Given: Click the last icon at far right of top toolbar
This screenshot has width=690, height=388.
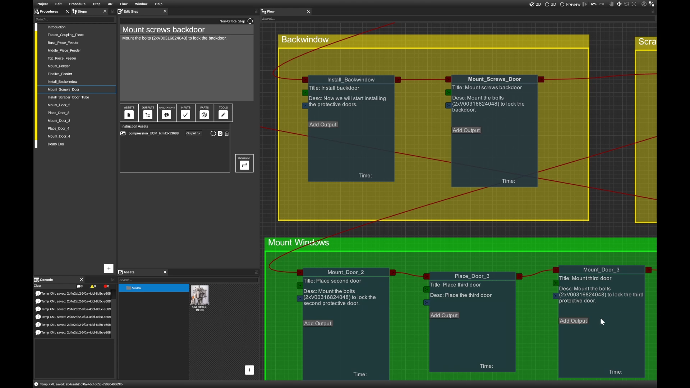Looking at the screenshot, I should click(651, 4).
